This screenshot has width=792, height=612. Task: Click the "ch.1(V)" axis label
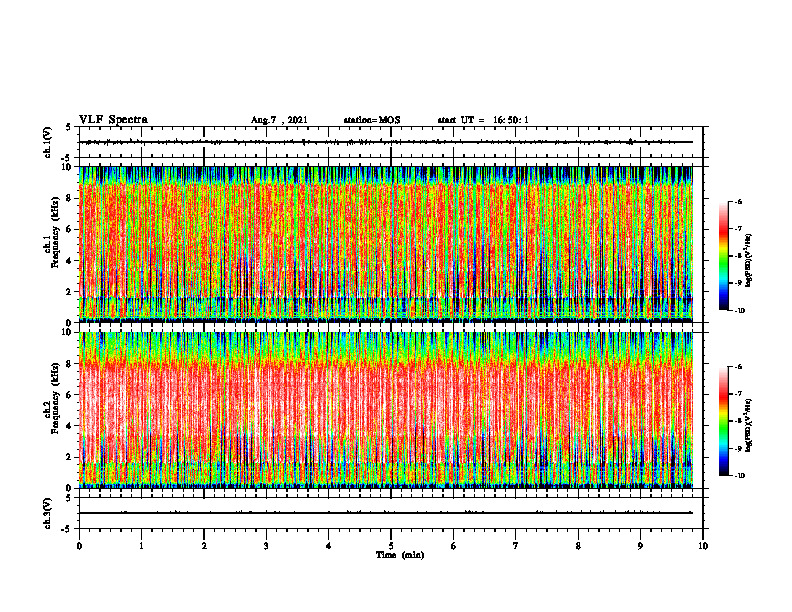coord(47,142)
